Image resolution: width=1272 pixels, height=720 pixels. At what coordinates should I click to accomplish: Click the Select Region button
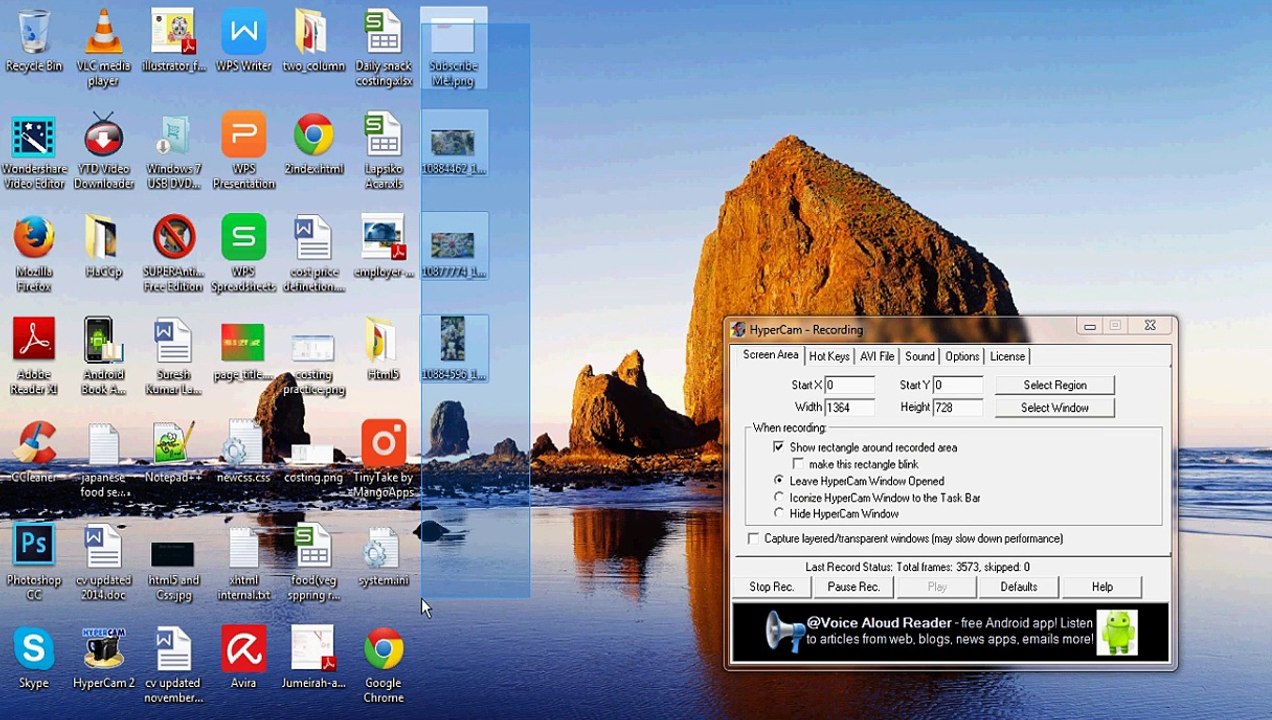[1054, 385]
